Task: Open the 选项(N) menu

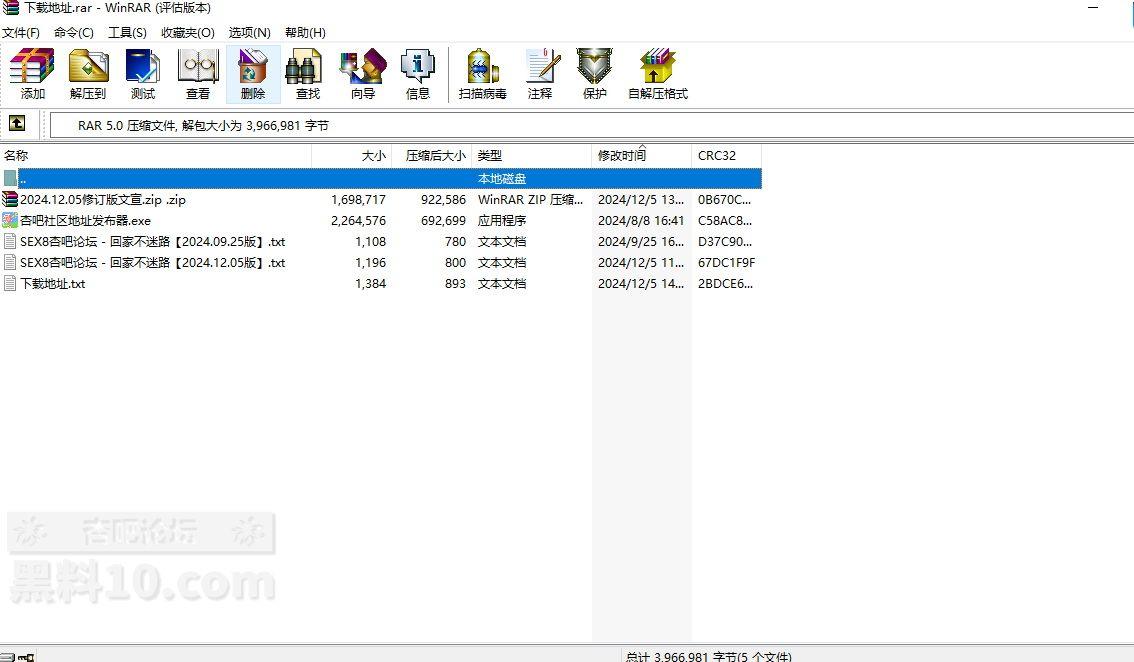Action: tap(249, 33)
